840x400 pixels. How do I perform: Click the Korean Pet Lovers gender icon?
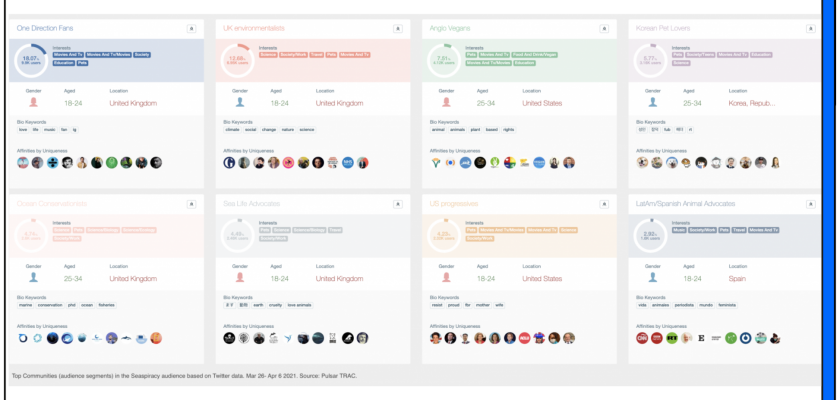click(x=652, y=102)
